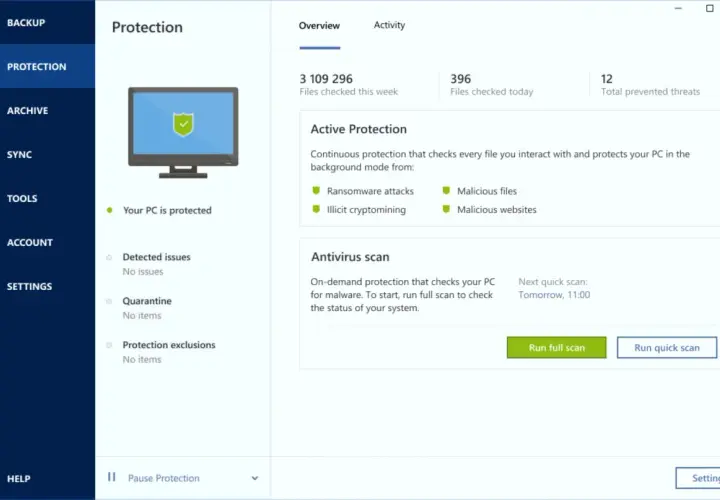Minimize the window
Image resolution: width=720 pixels, height=500 pixels.
(678, 8)
